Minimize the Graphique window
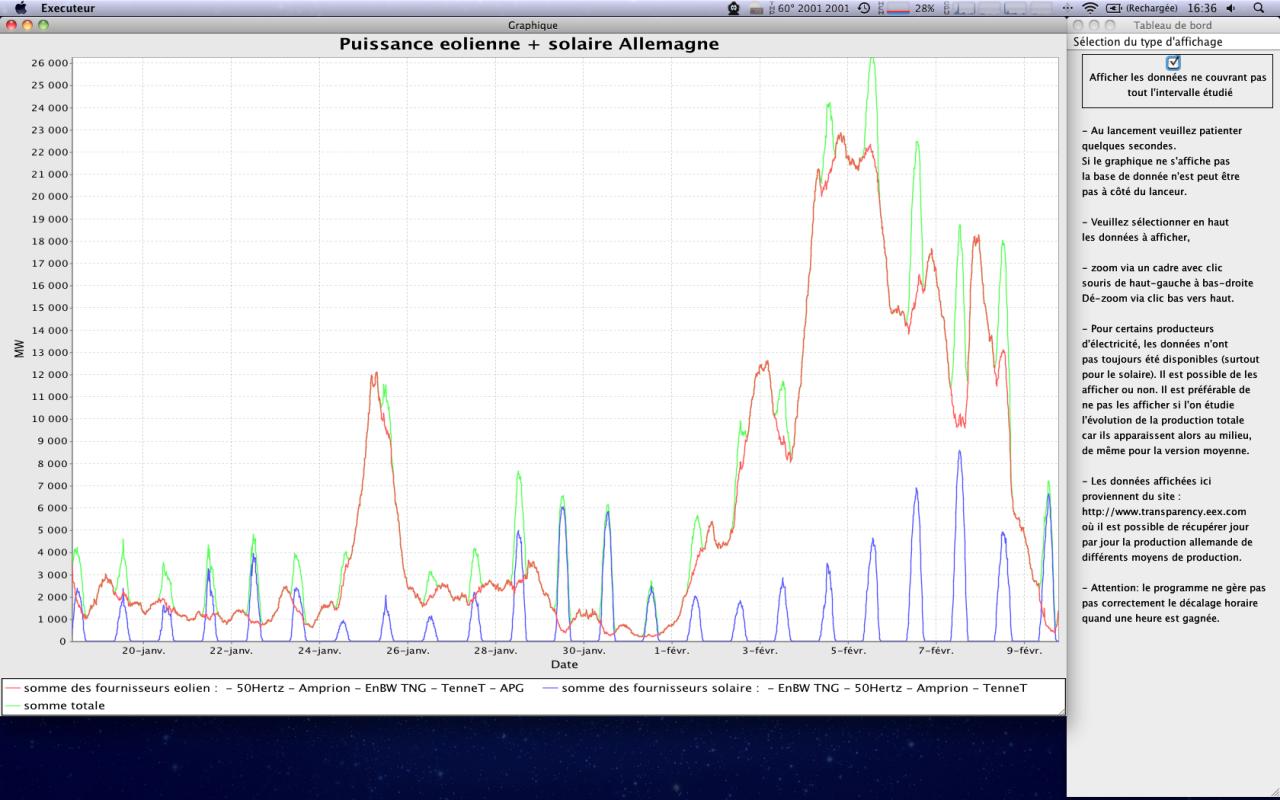 coord(28,25)
